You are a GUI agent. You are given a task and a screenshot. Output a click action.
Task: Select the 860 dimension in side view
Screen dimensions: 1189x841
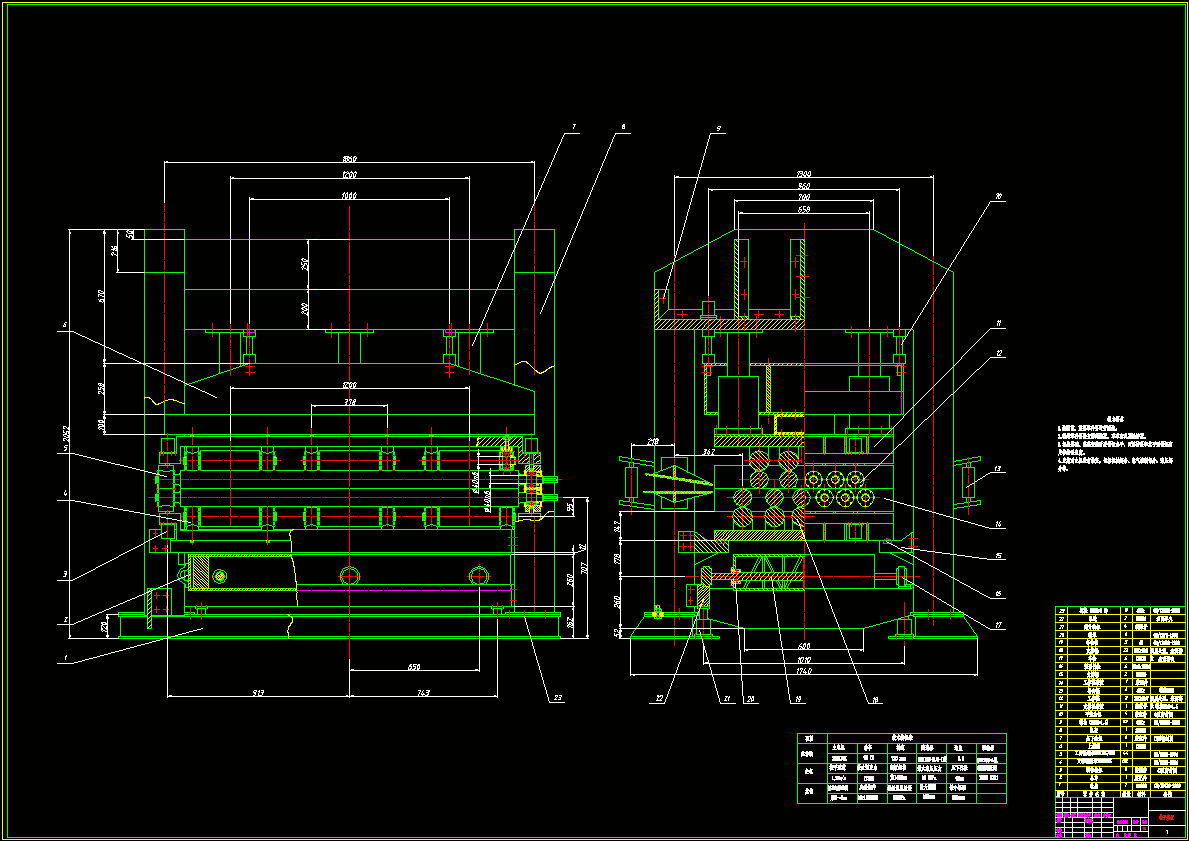pos(804,186)
